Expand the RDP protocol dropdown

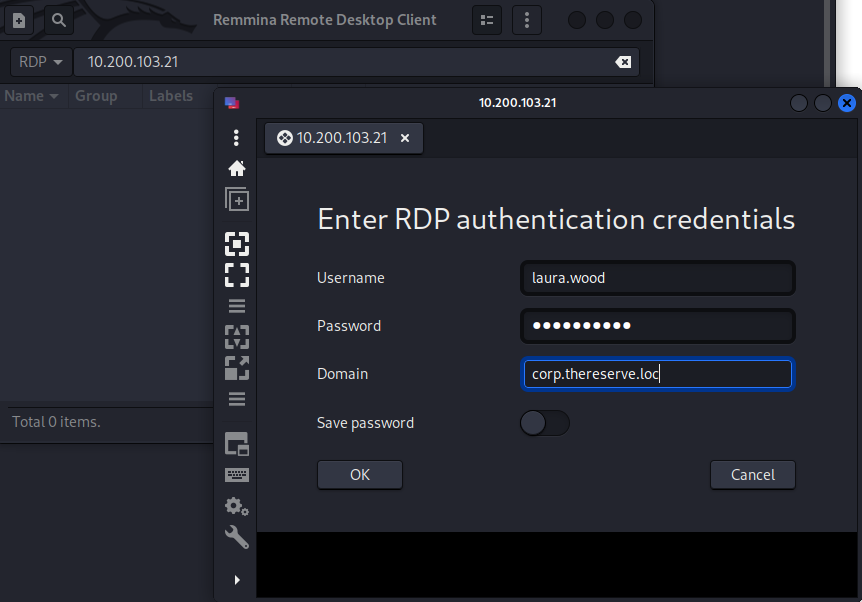tap(40, 62)
